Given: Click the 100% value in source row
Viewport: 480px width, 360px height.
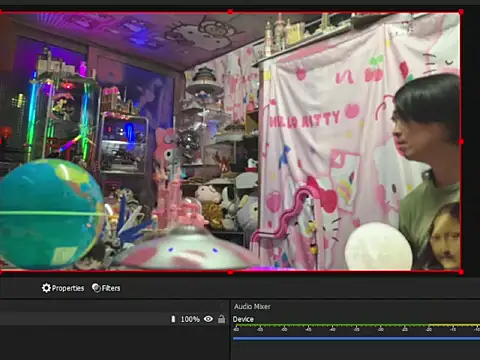Looking at the screenshot, I should pos(190,319).
